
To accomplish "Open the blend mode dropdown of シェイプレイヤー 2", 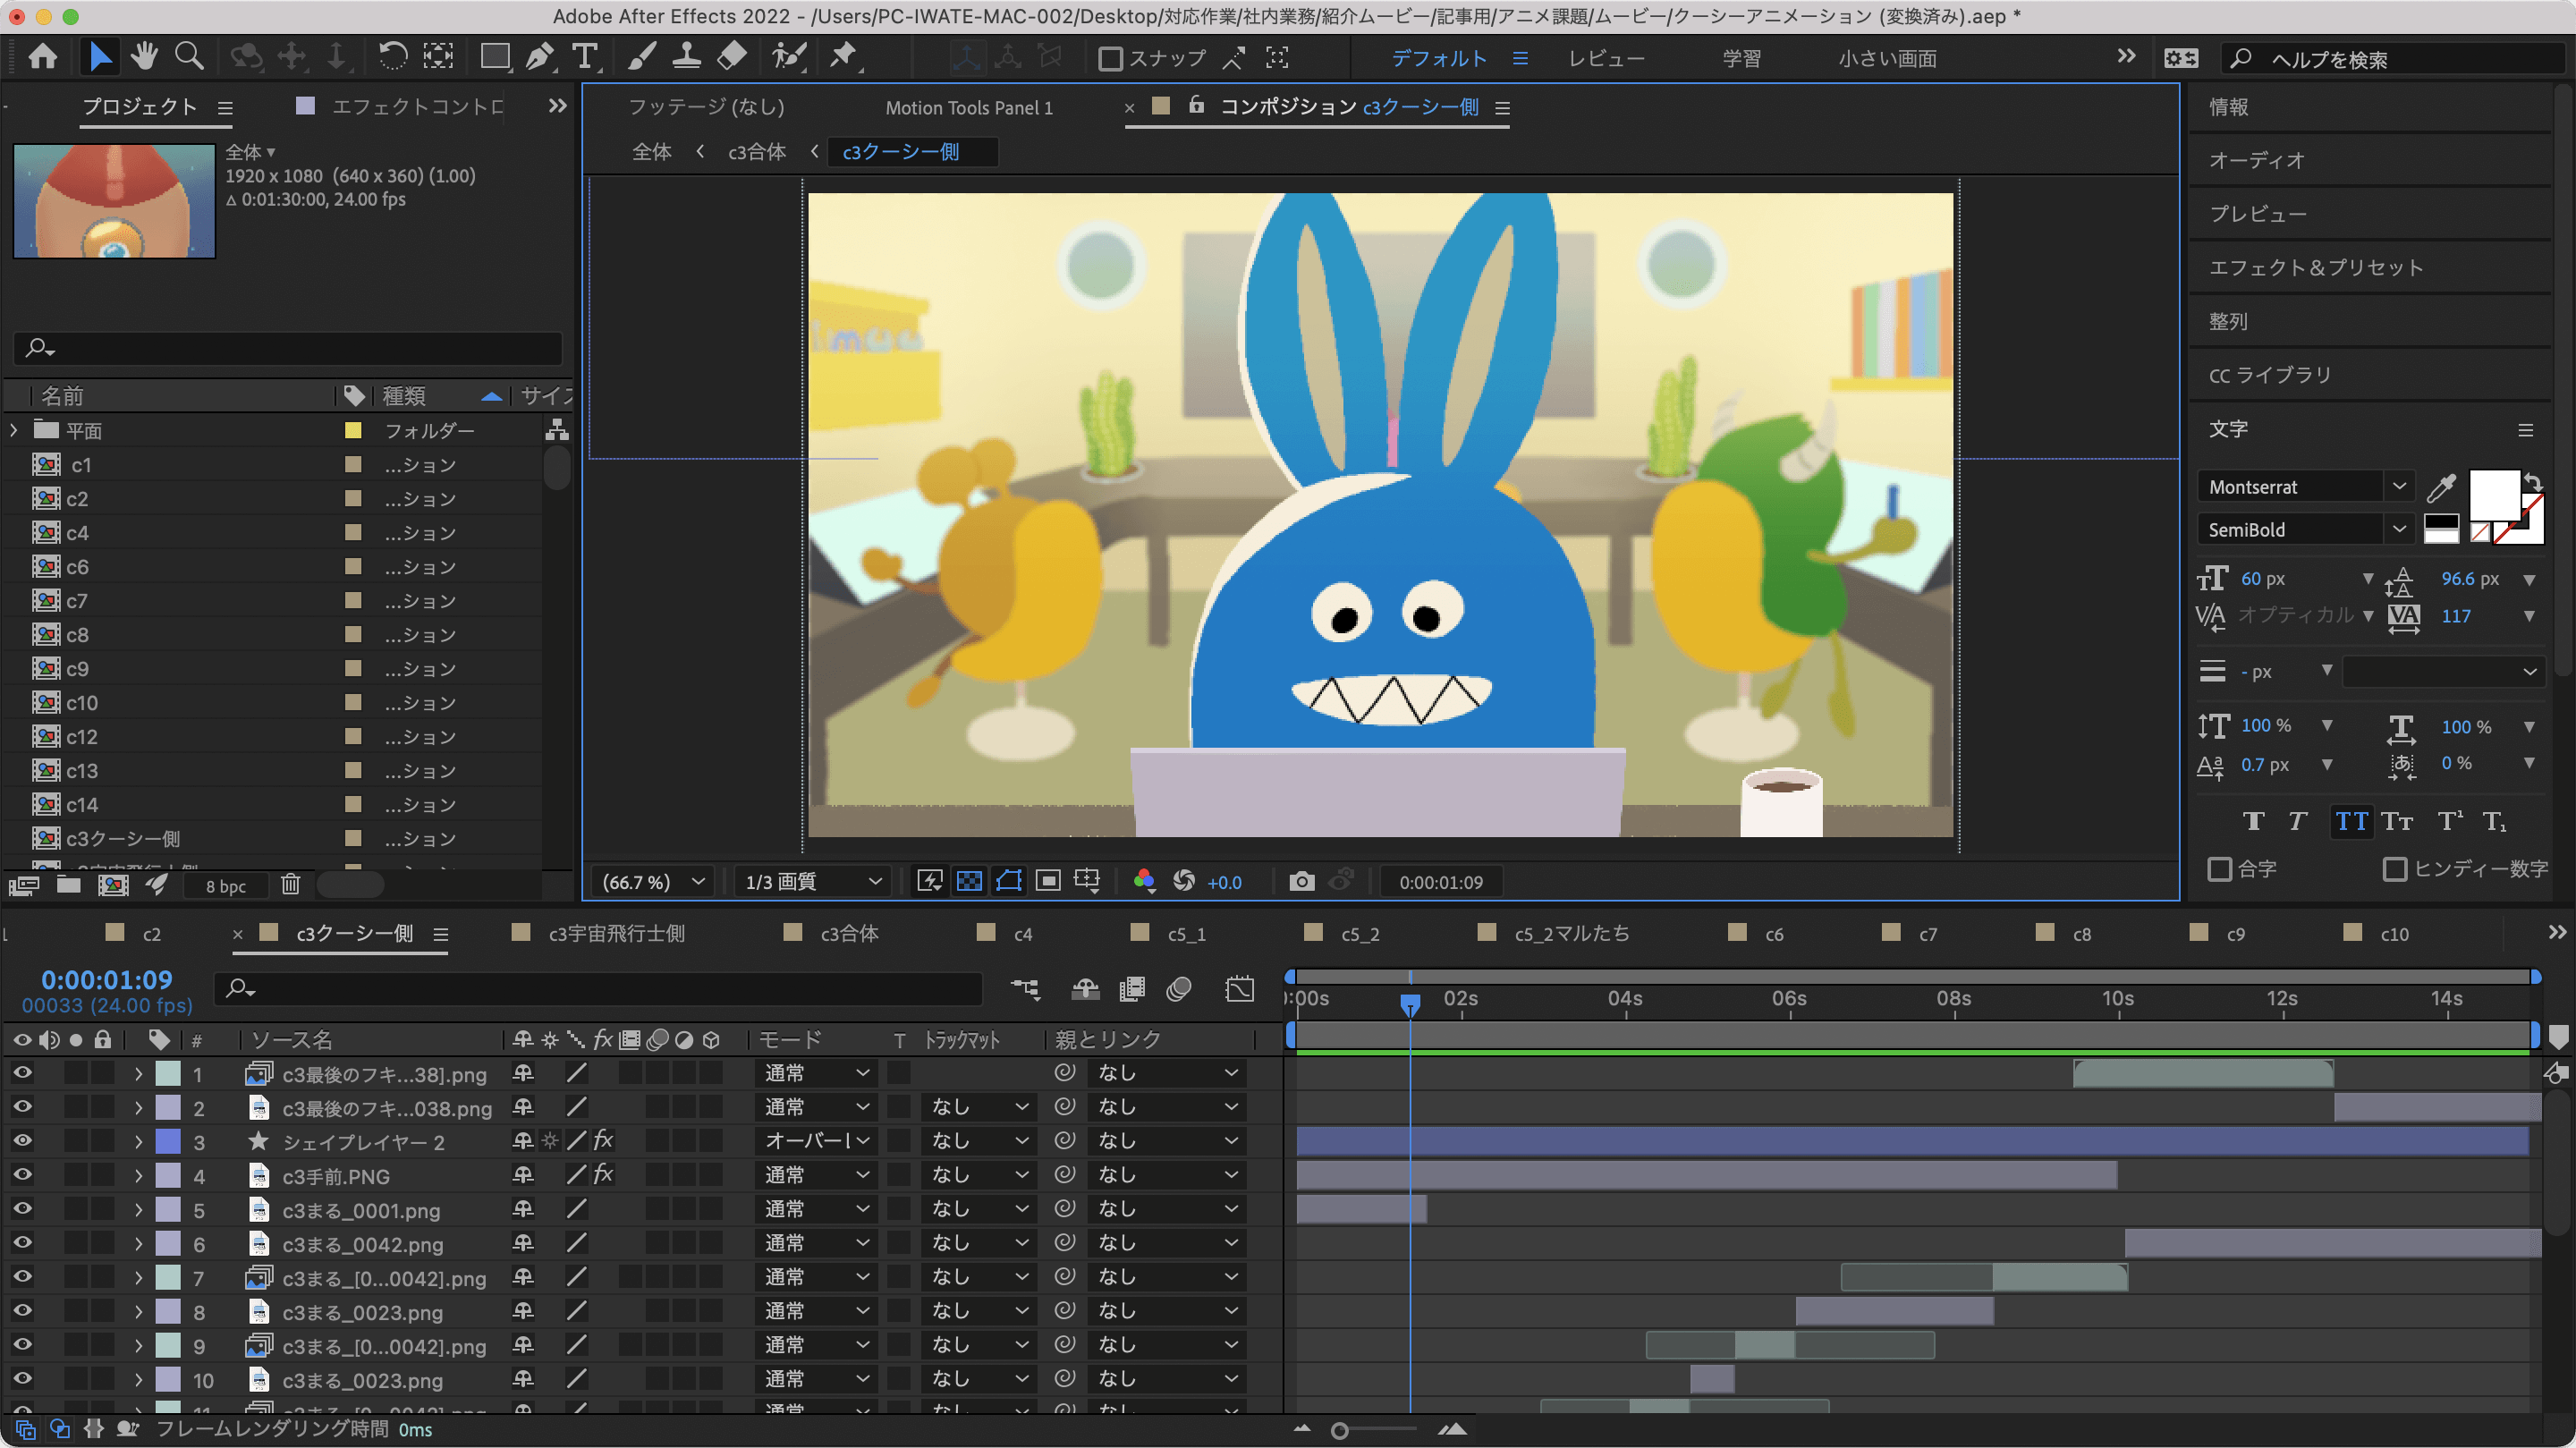I will coord(816,1140).
